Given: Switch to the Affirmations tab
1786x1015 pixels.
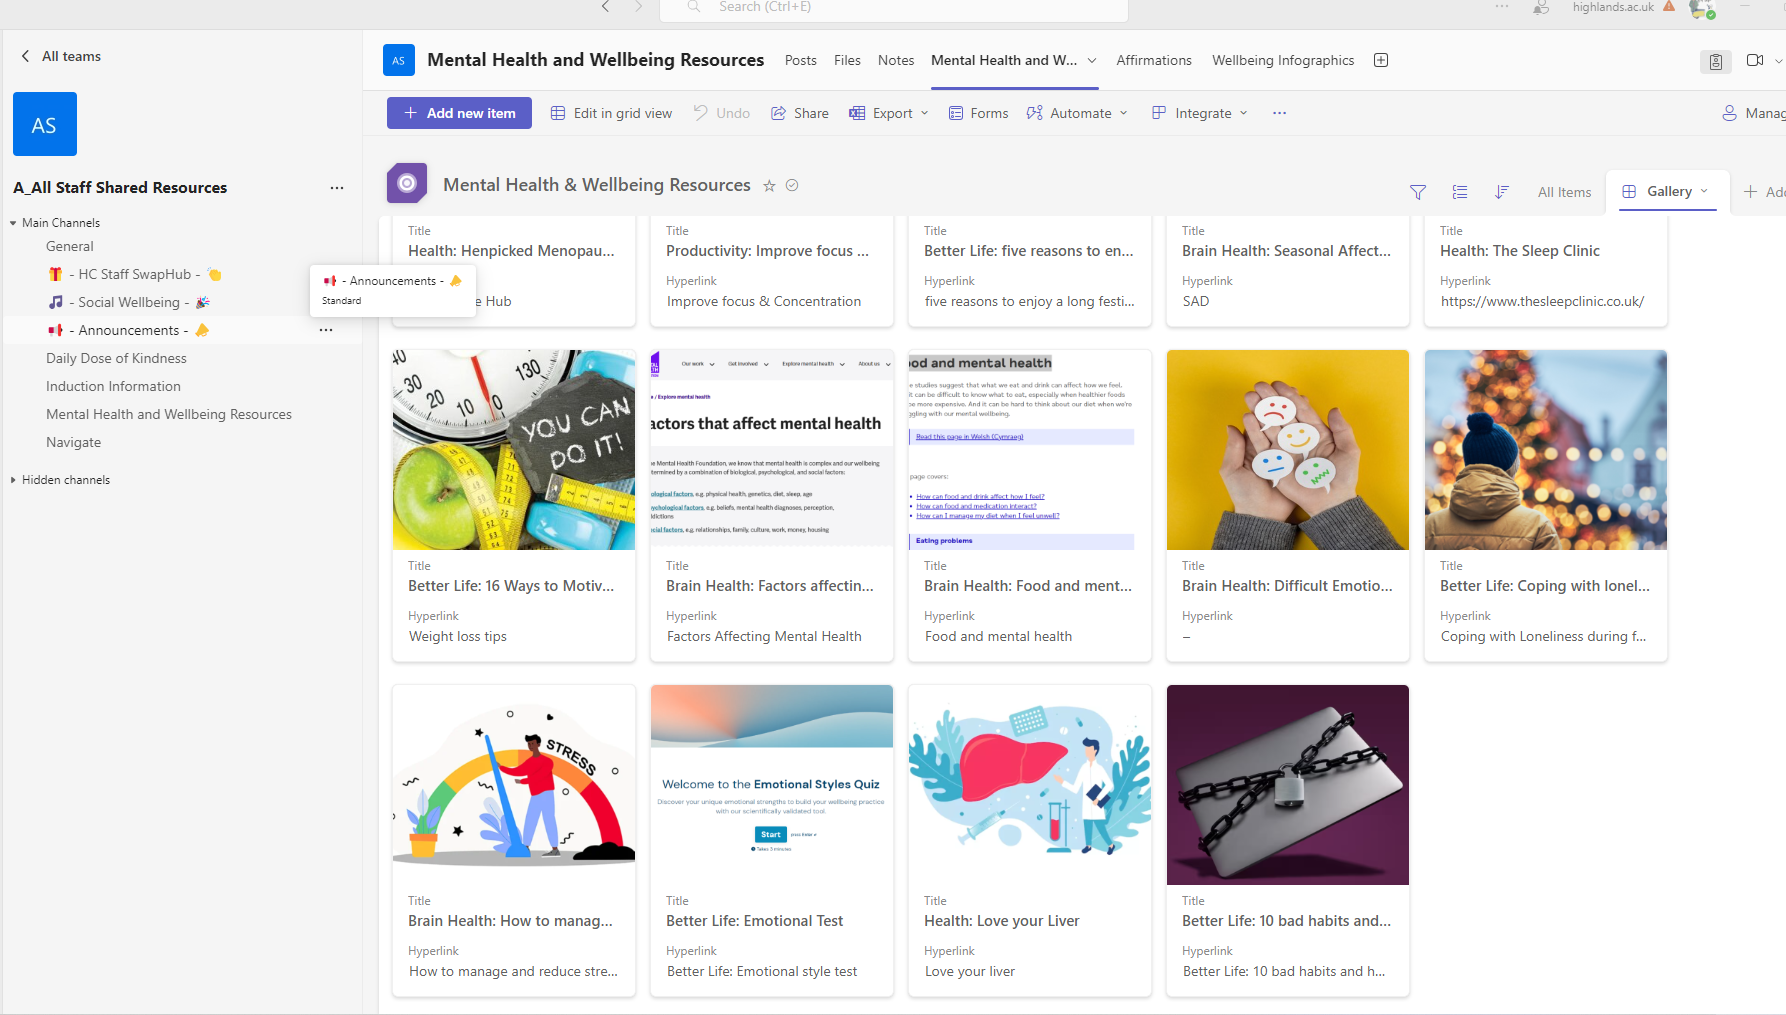Looking at the screenshot, I should [x=1153, y=60].
